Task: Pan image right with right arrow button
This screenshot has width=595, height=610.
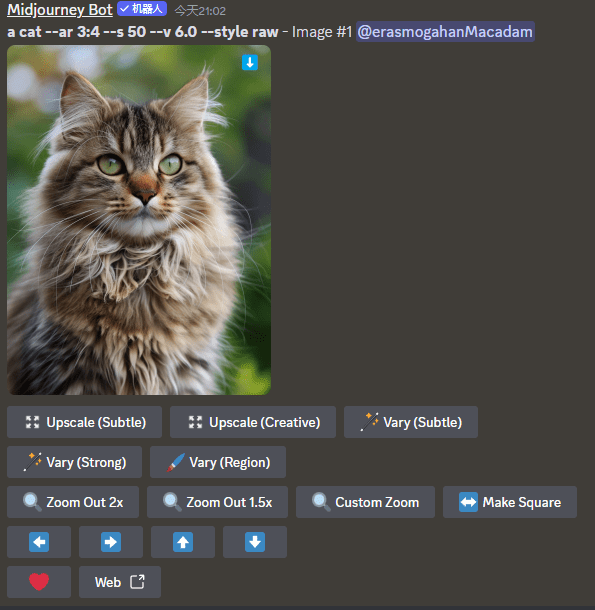Action: click(111, 542)
